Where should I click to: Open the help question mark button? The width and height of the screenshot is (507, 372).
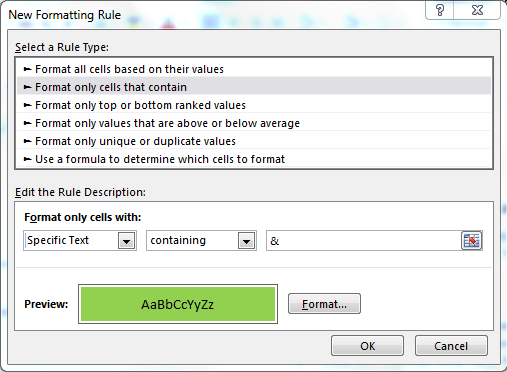pyautogui.click(x=440, y=10)
